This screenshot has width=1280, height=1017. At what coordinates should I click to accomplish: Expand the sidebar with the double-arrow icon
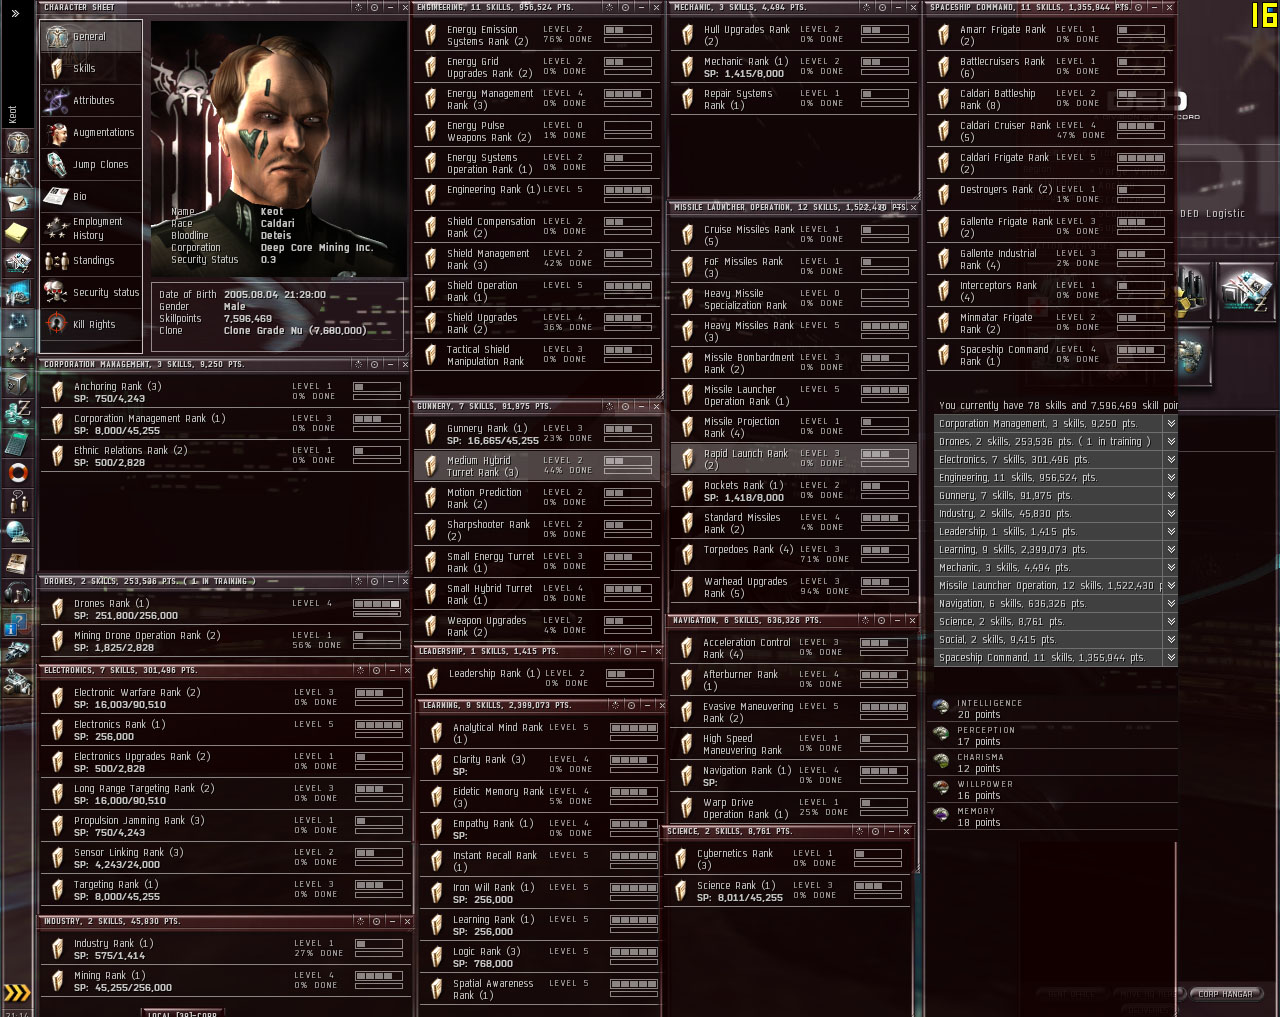[15, 14]
